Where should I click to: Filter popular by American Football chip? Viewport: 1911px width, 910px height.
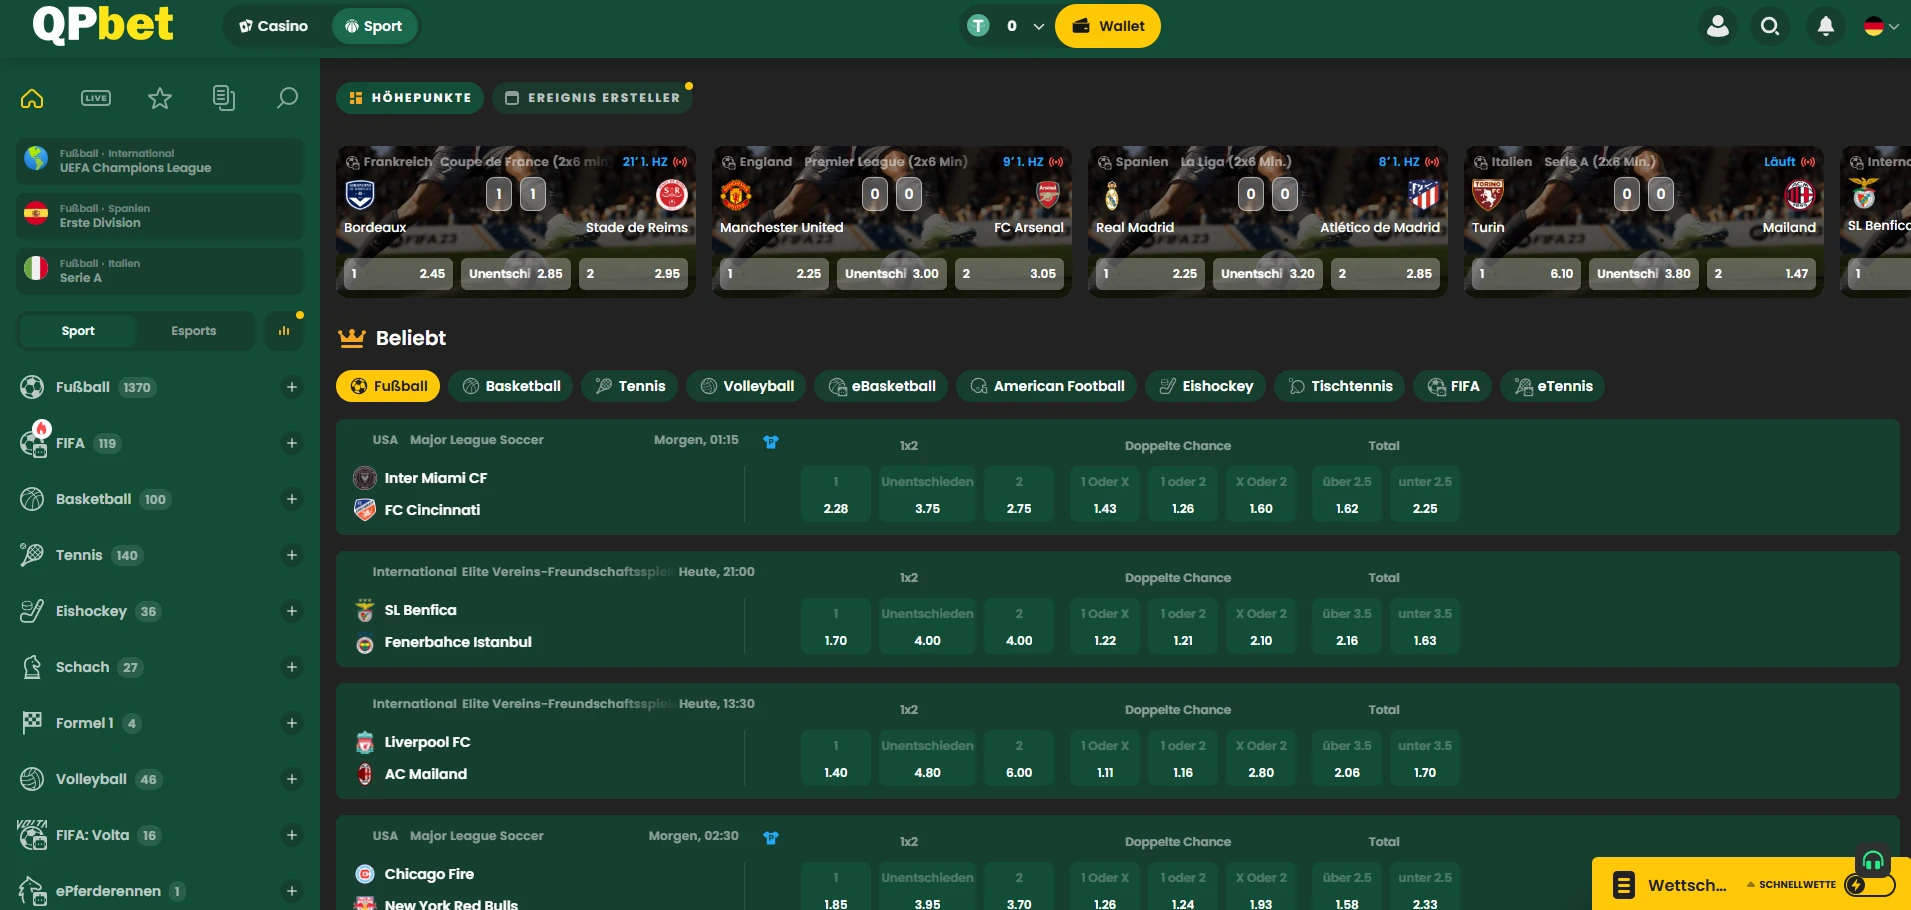coord(1047,386)
